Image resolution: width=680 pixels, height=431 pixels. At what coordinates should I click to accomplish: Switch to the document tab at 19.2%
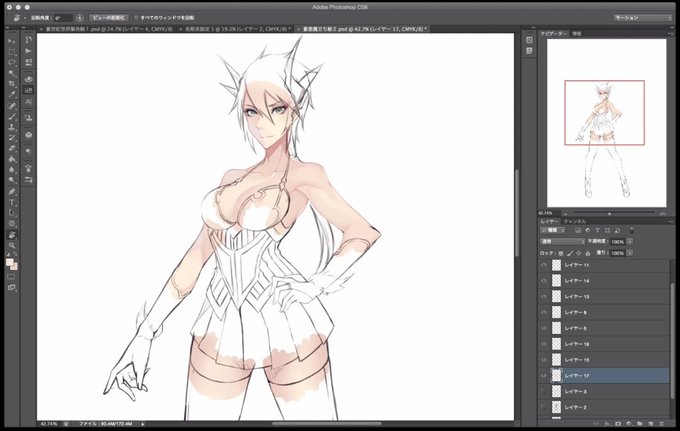[x=237, y=29]
